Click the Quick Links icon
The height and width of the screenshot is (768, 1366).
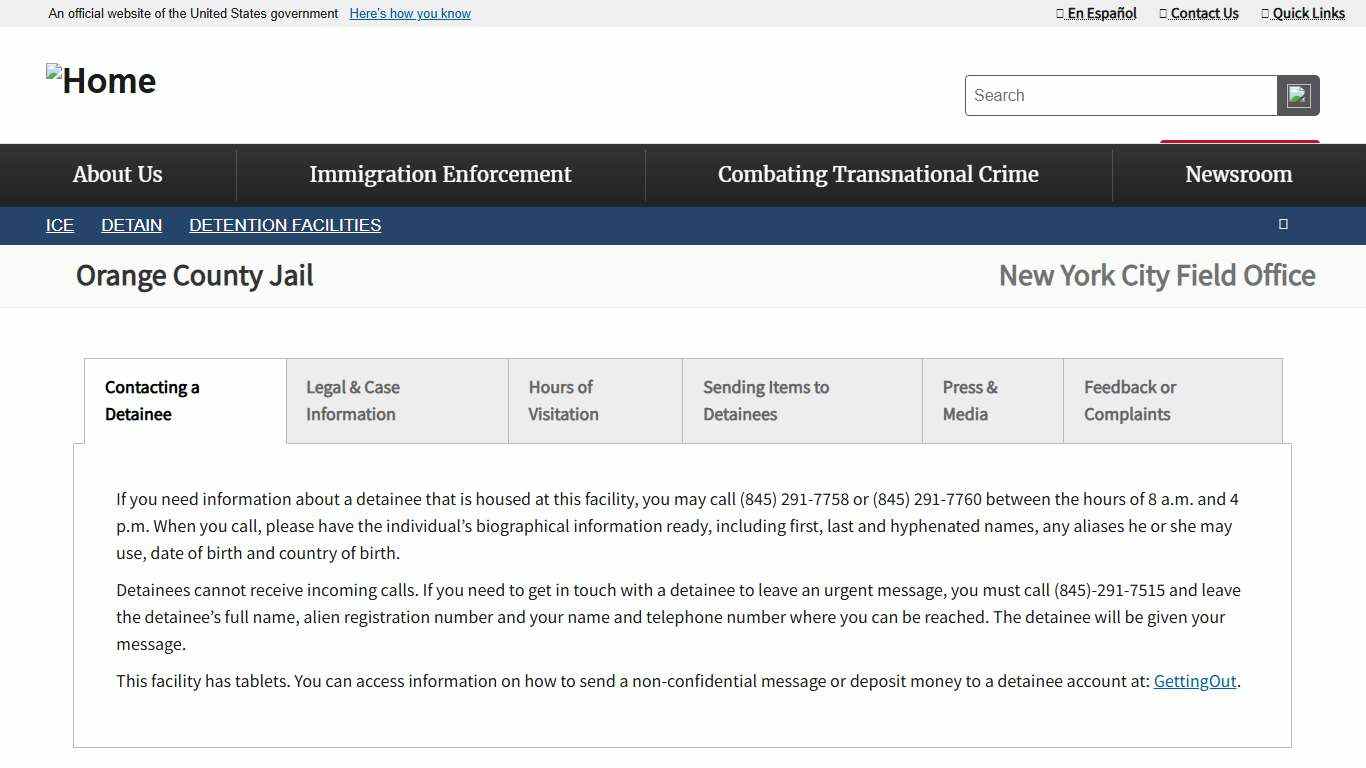1264,13
